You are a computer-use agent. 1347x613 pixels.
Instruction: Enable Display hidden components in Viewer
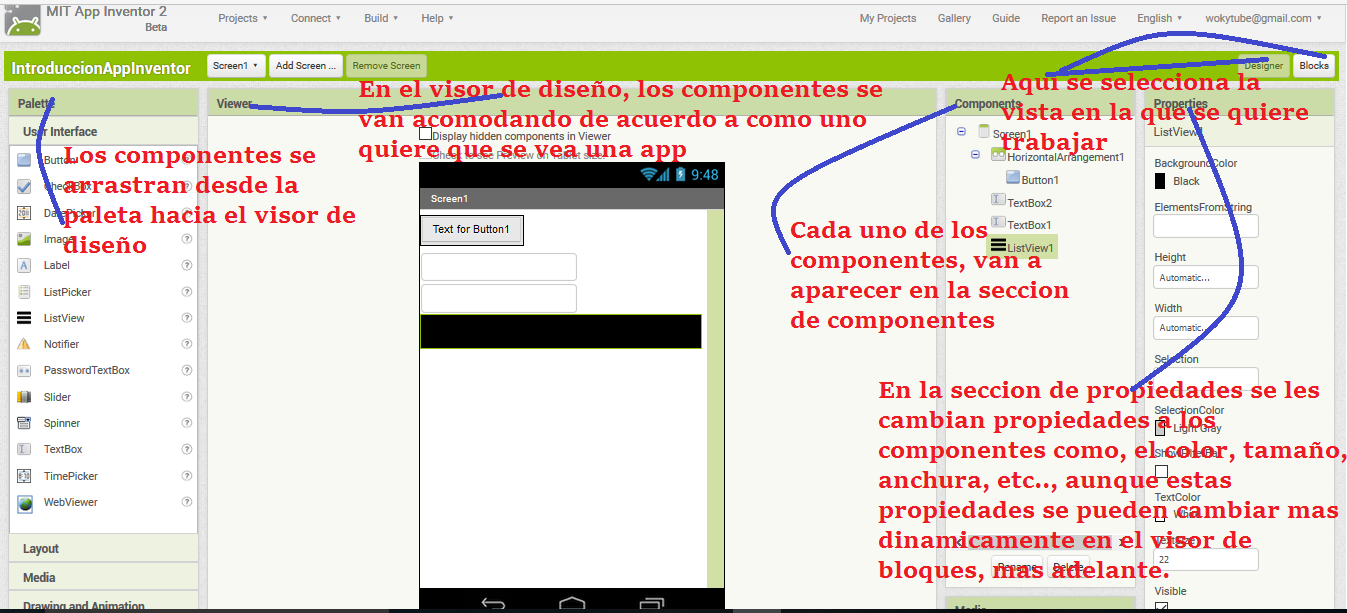(425, 134)
